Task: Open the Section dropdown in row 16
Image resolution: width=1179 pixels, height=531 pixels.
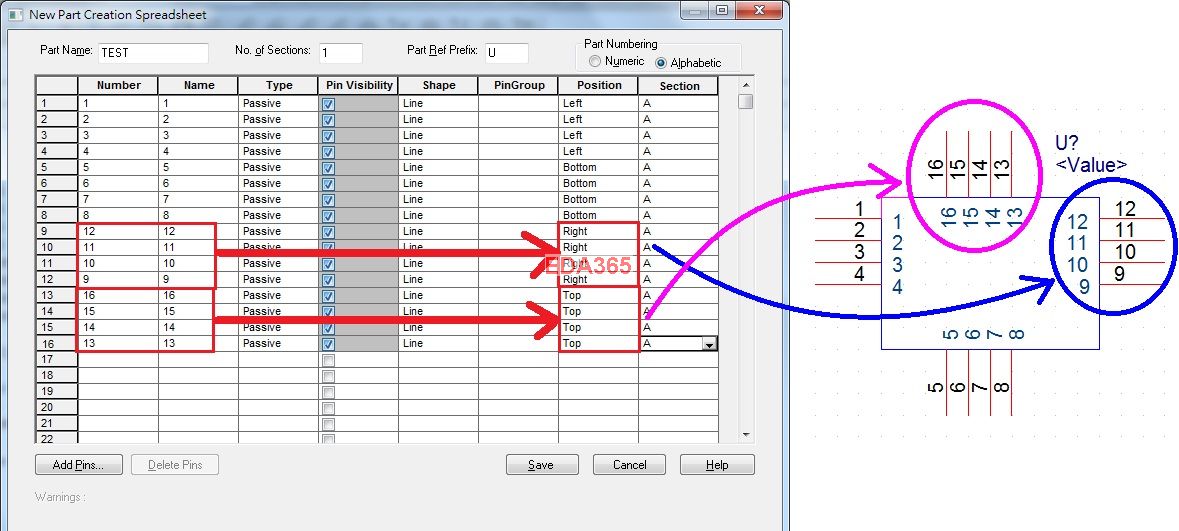Action: click(708, 344)
